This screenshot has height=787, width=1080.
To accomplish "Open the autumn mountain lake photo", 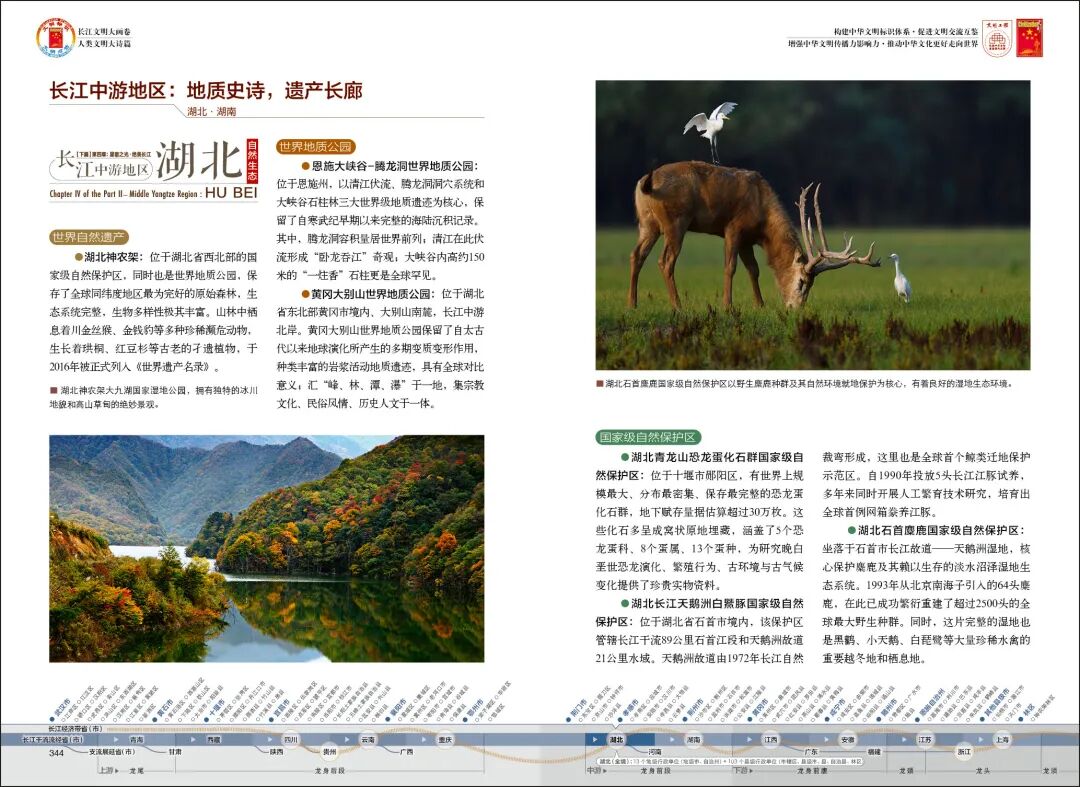I will click(x=267, y=549).
